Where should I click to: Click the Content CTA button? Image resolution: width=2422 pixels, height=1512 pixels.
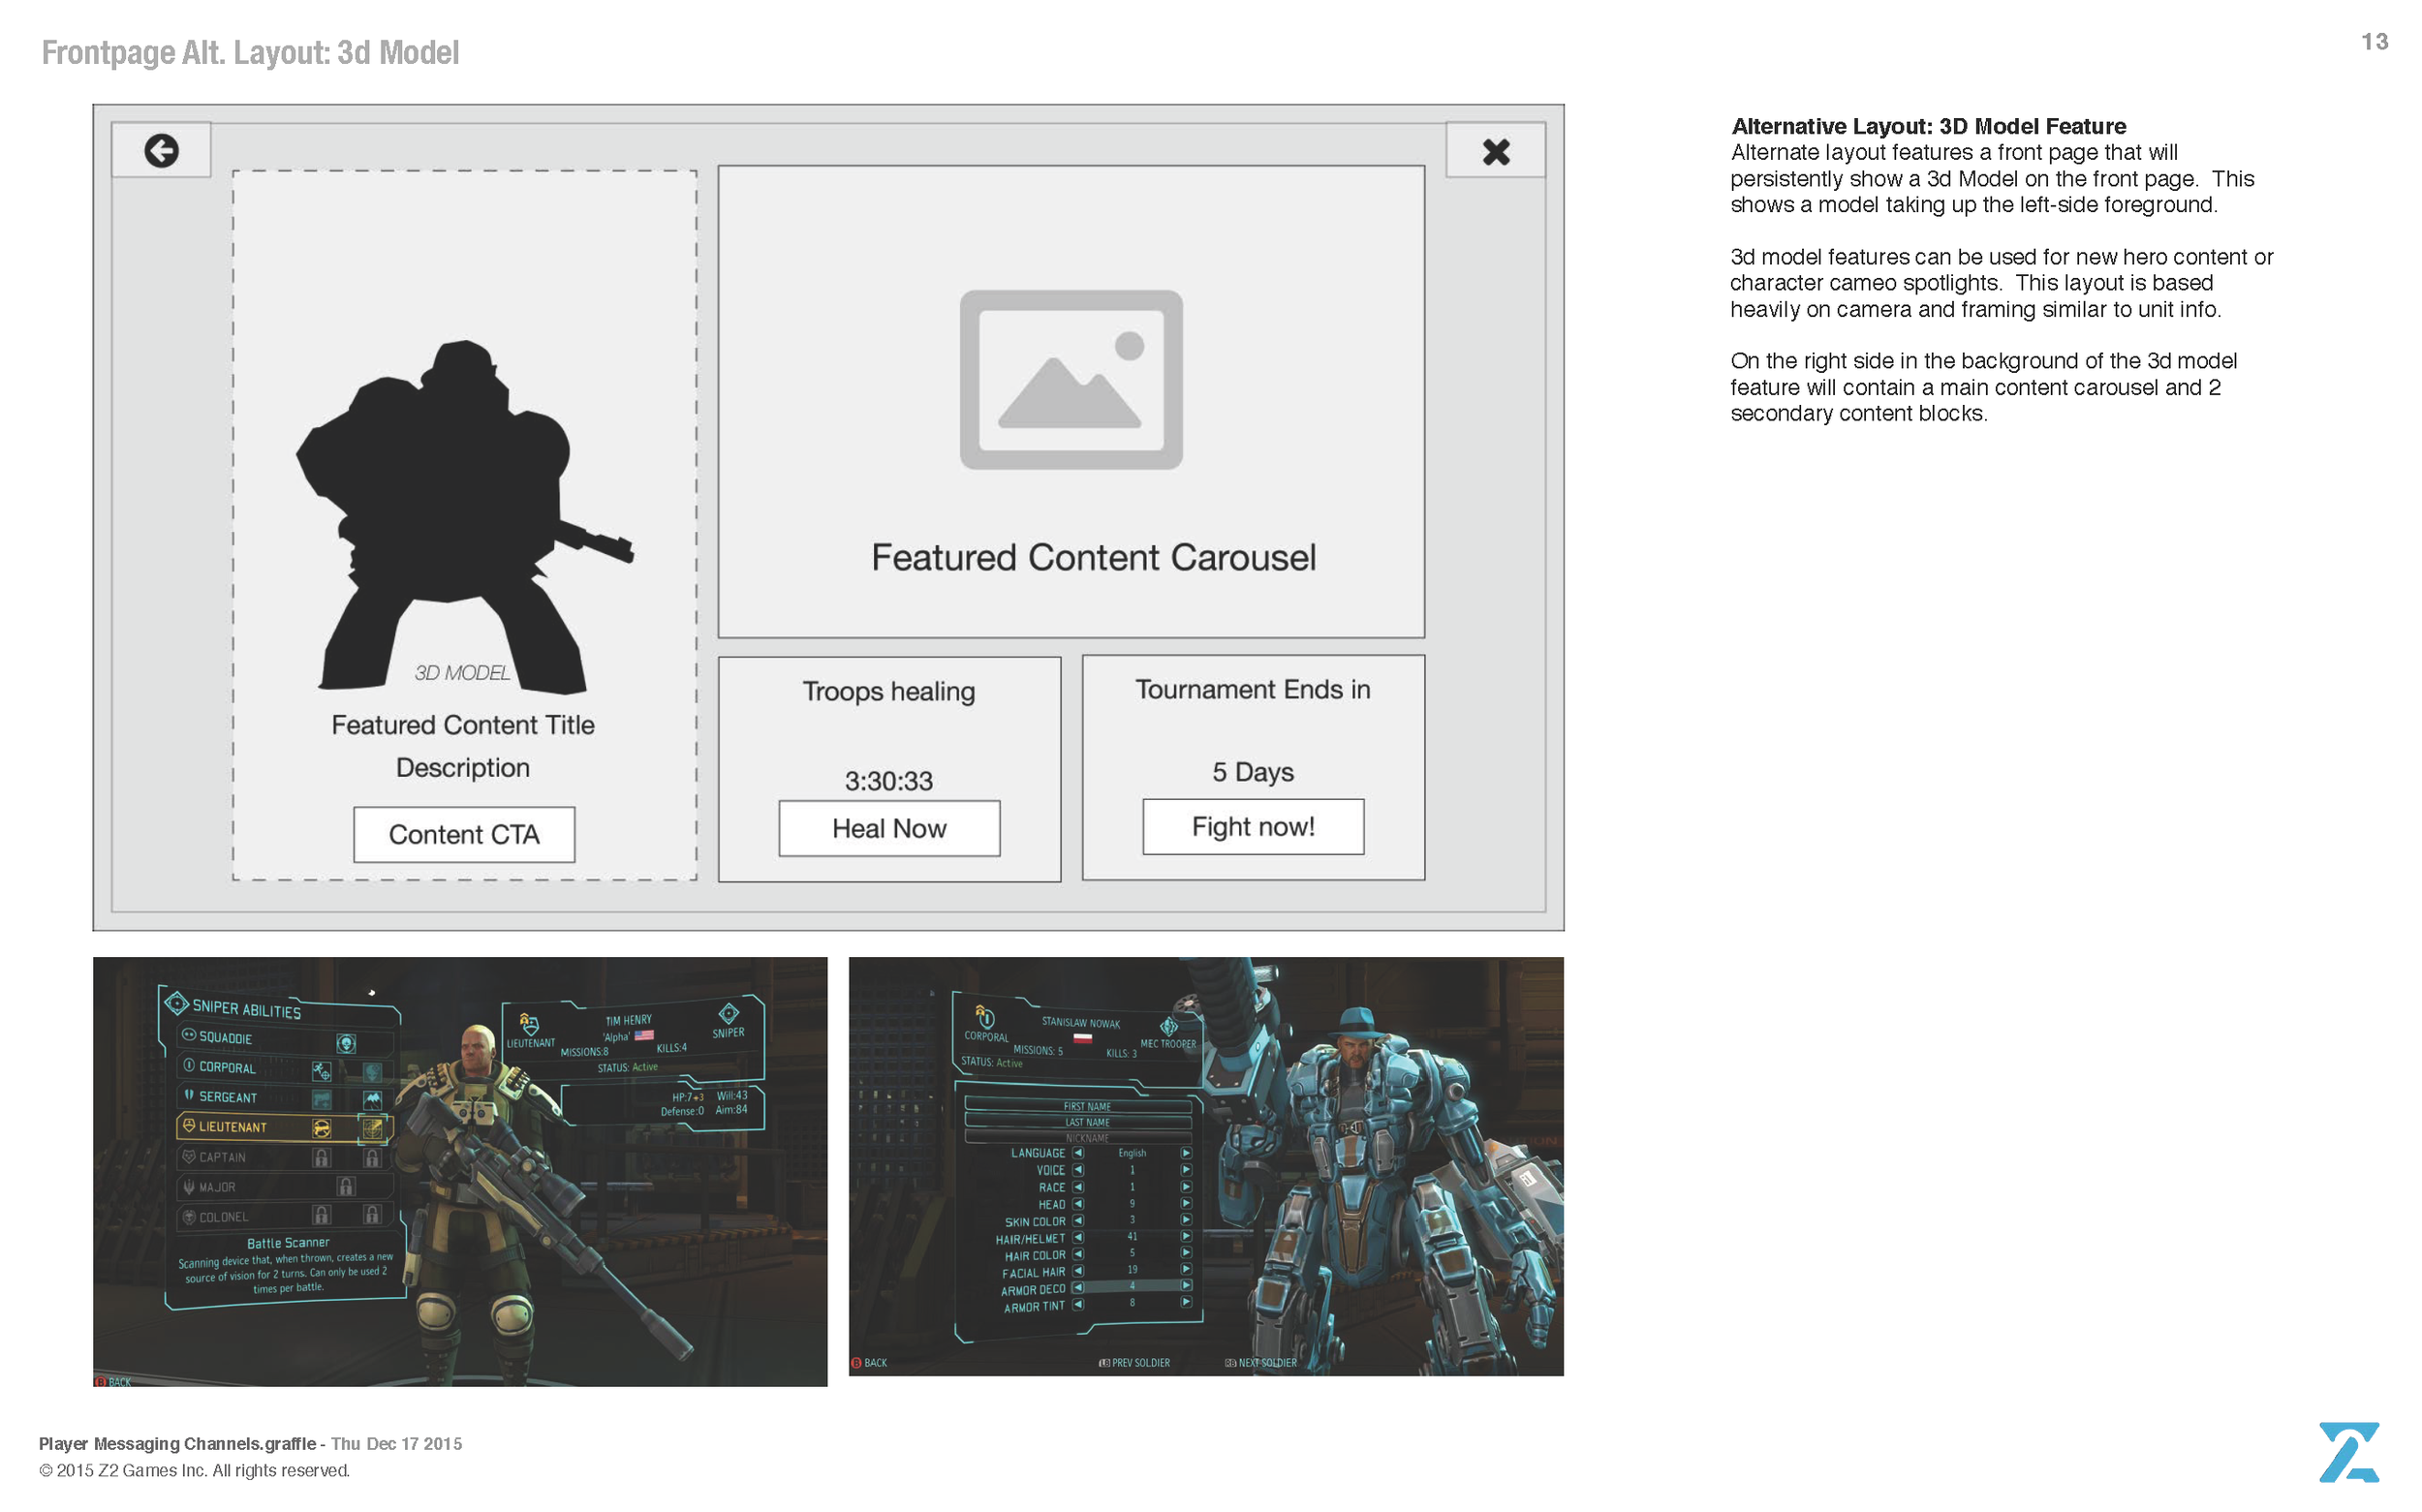464,834
